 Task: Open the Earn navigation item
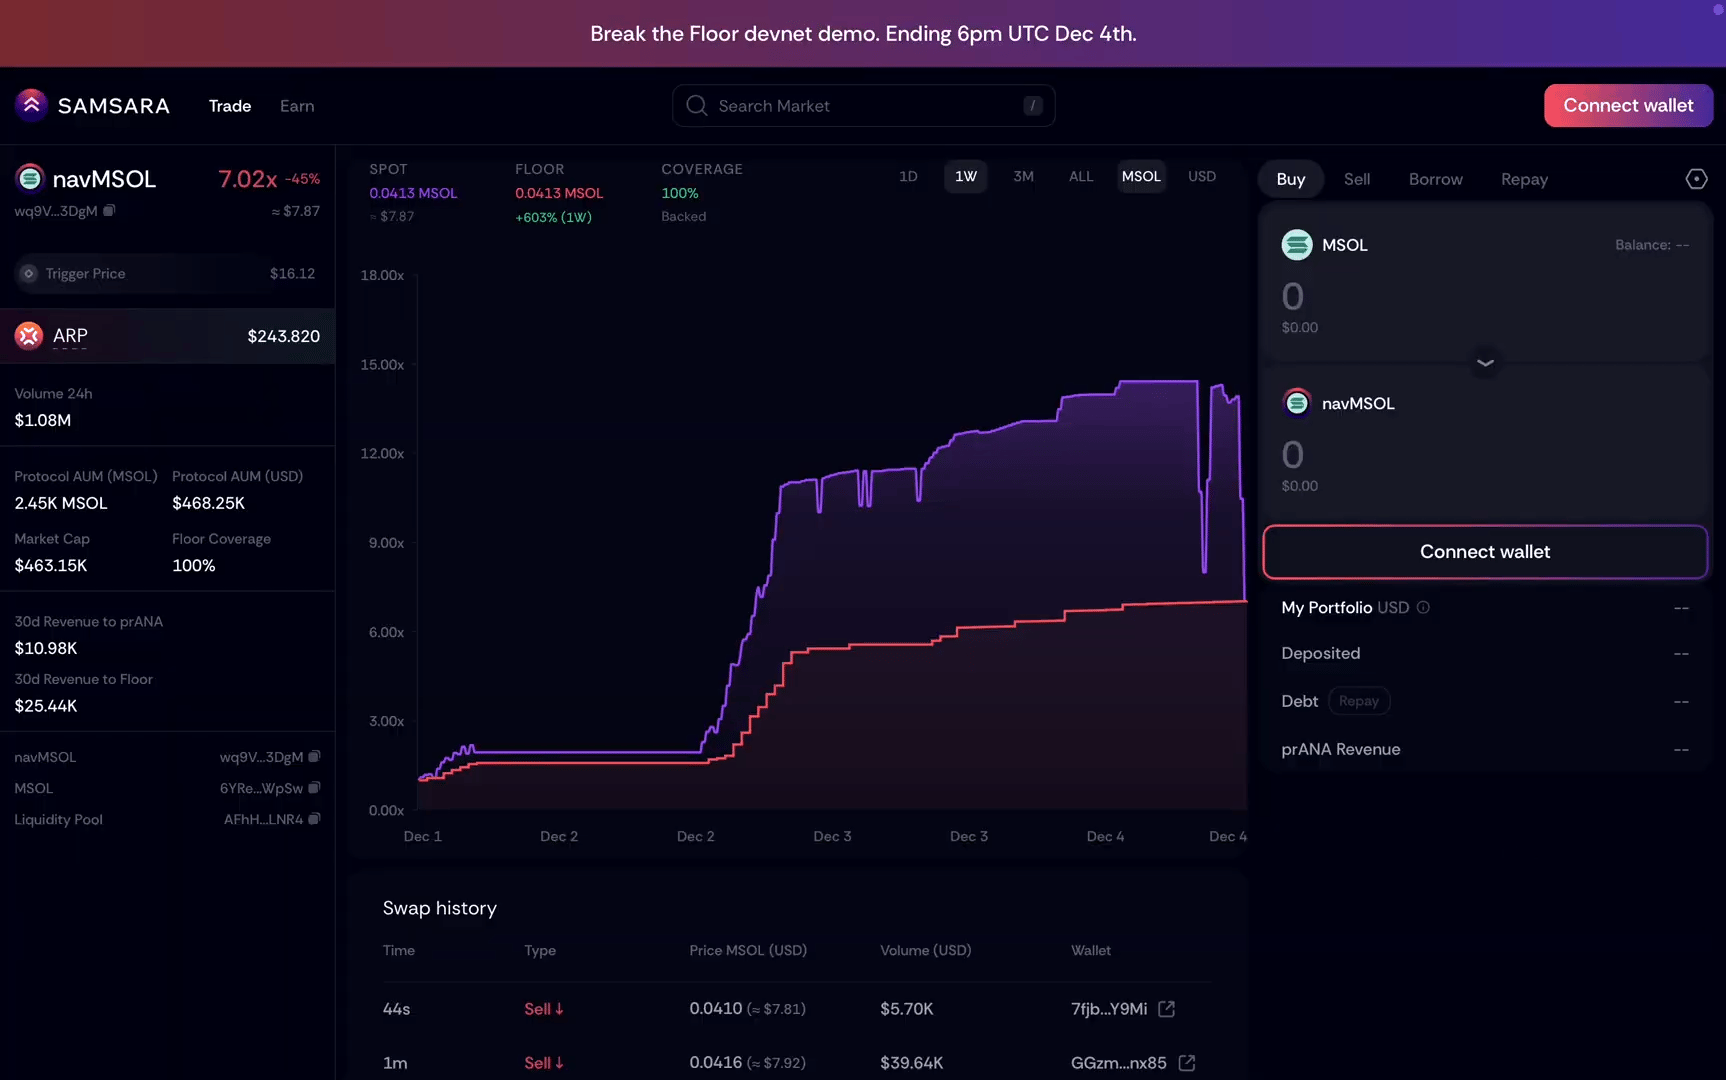click(x=297, y=106)
